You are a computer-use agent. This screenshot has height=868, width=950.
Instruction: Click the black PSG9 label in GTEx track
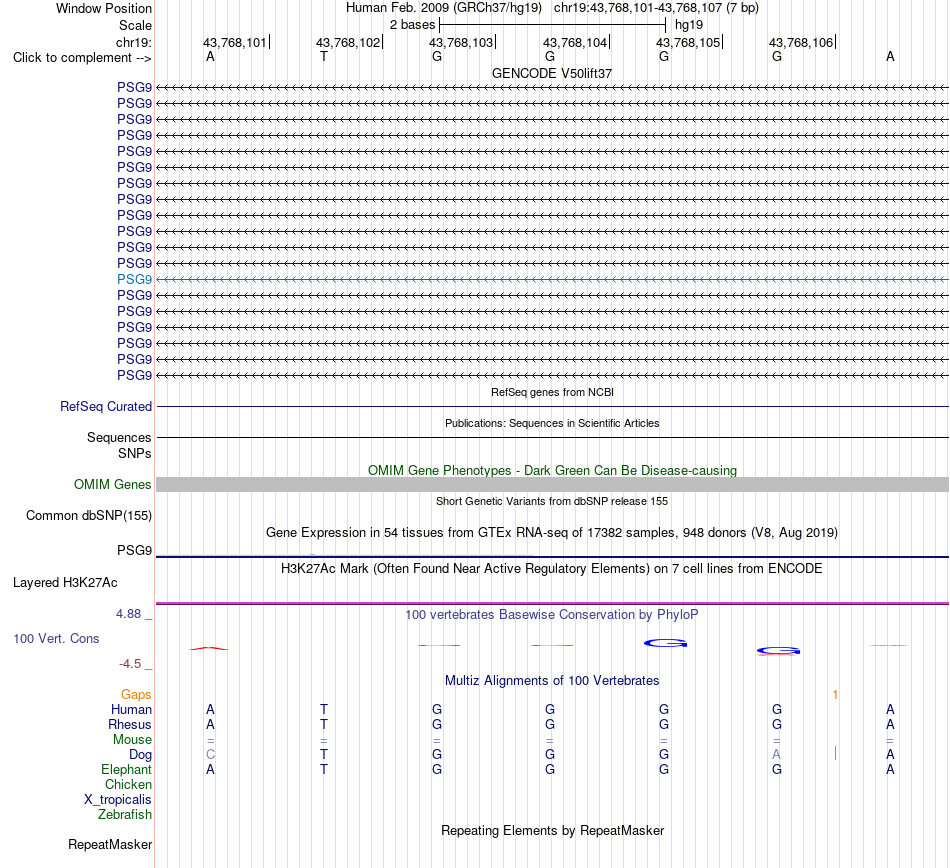134,550
